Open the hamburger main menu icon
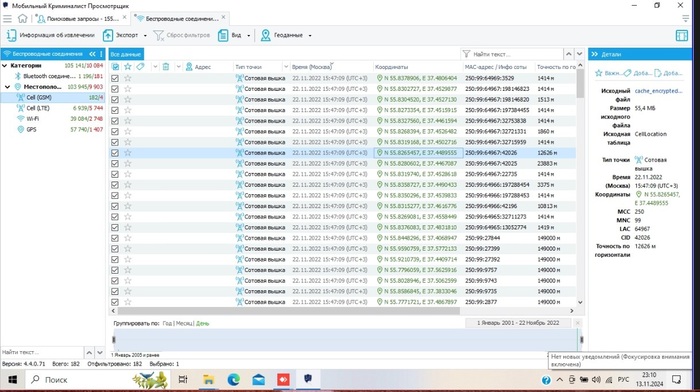This screenshot has width=700, height=392. pyautogui.click(x=7, y=19)
